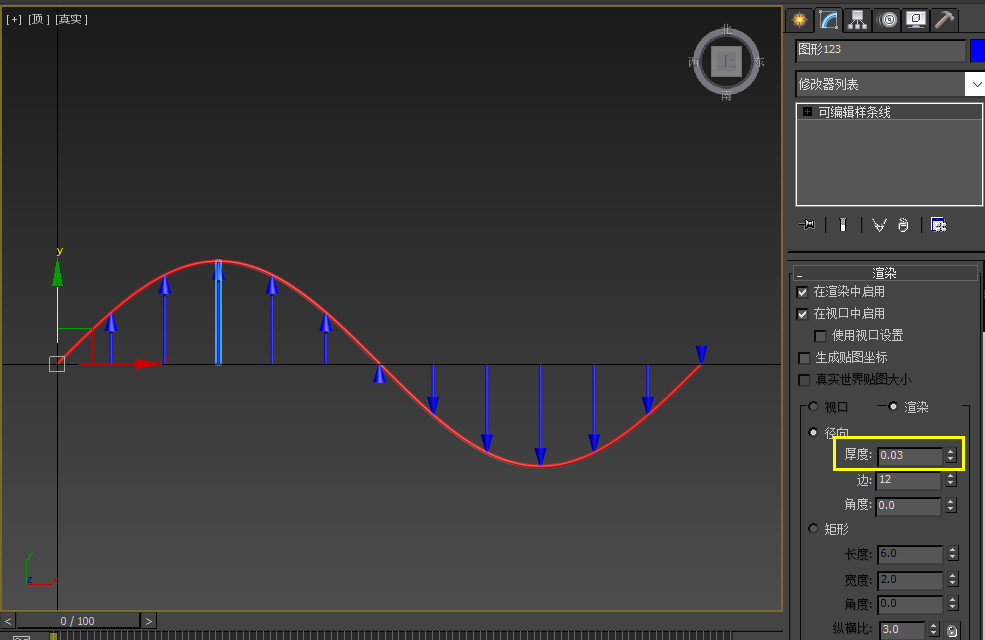985x640 pixels.
Task: Click the ViewCube top face 上
Action: 726,61
